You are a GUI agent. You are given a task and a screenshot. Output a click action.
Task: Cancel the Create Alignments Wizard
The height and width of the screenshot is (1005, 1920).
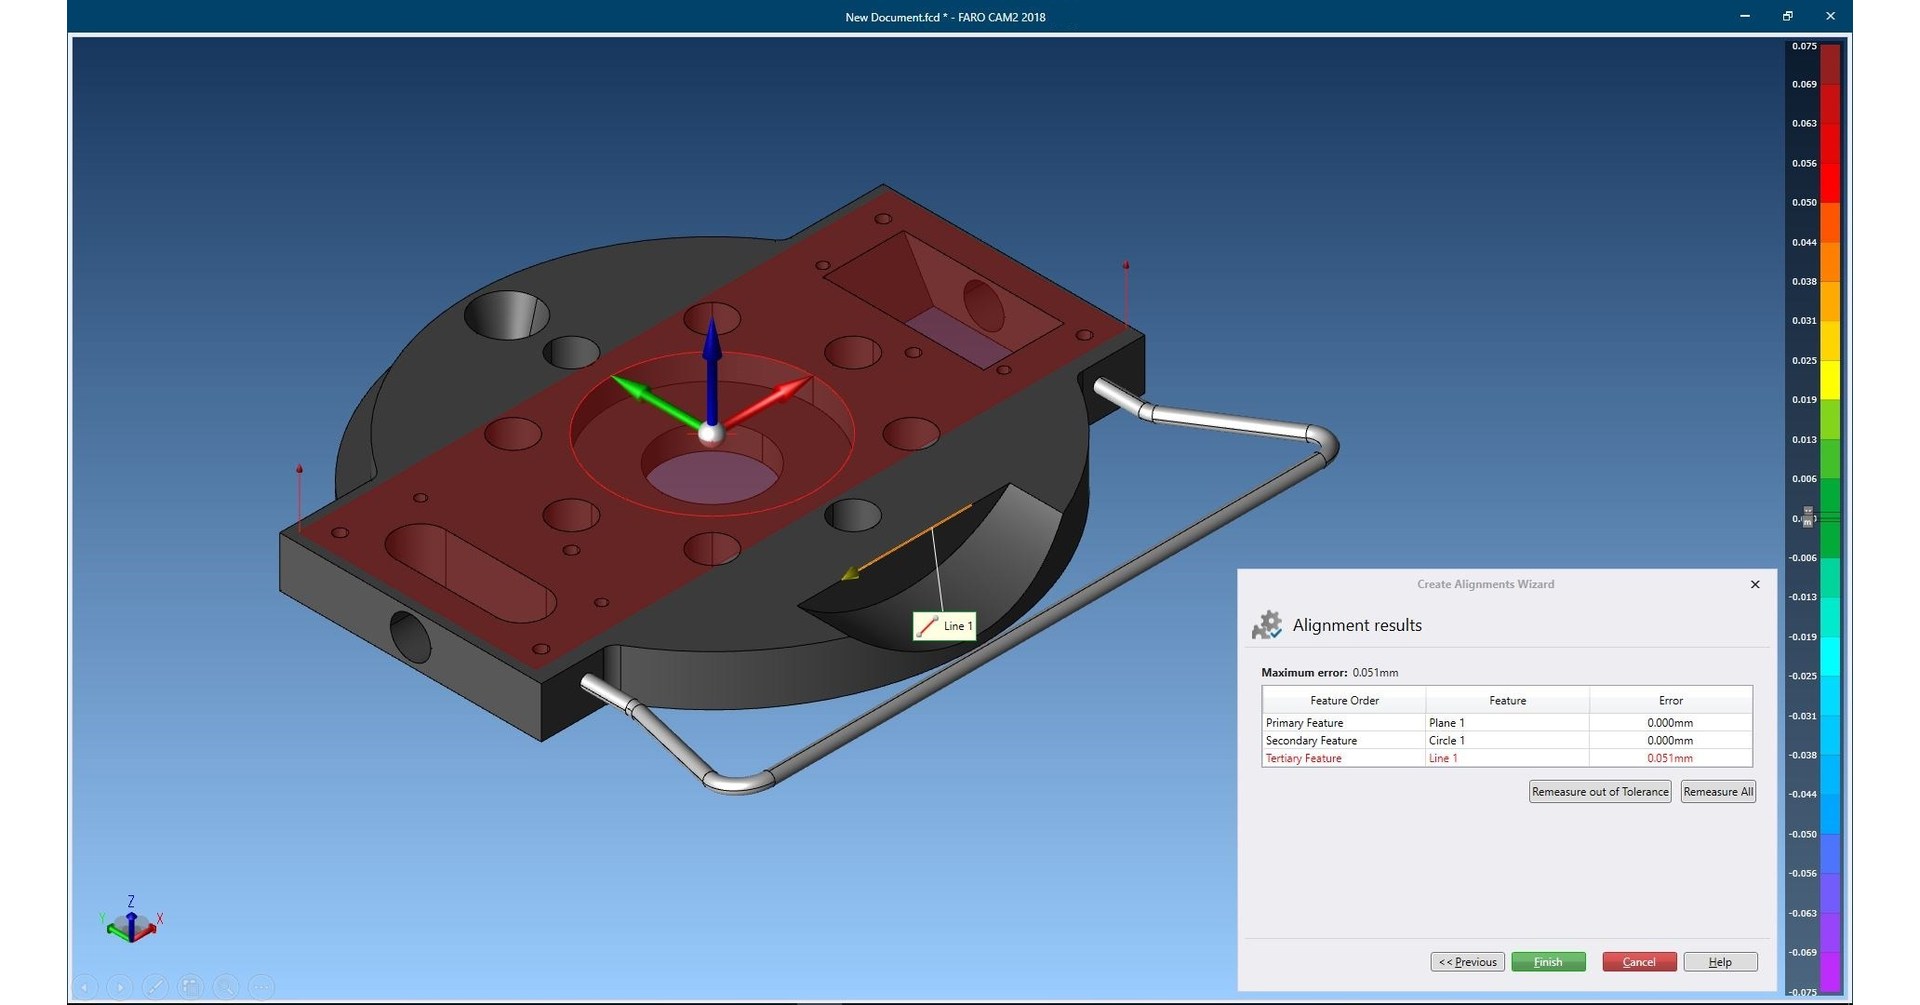(x=1639, y=961)
